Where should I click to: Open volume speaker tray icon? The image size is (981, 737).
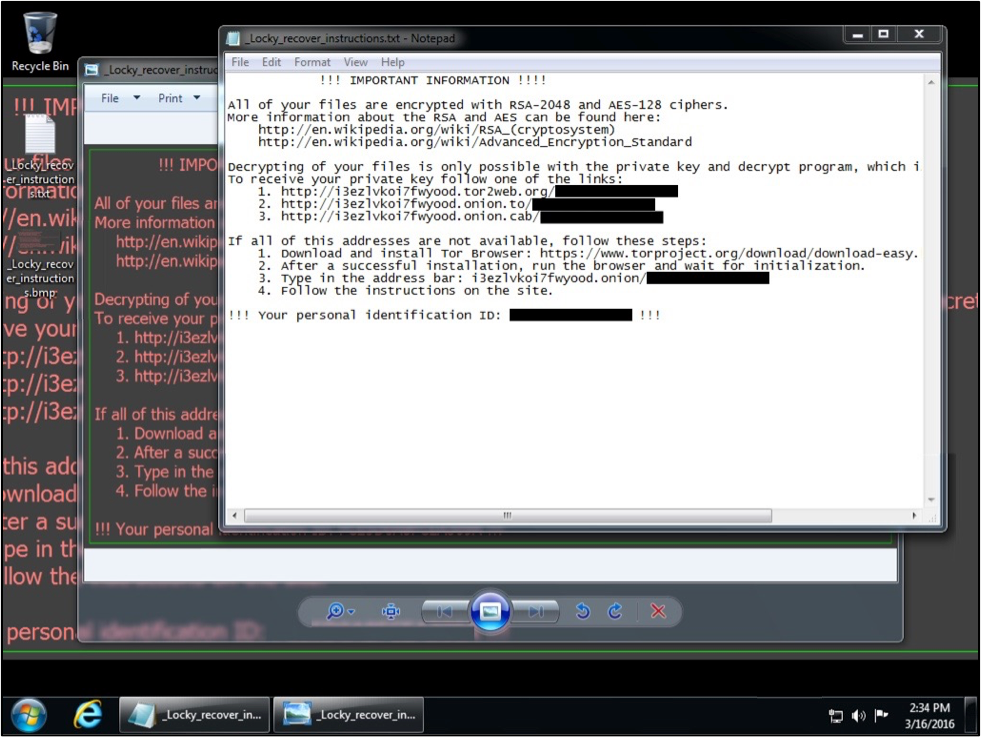(x=858, y=716)
